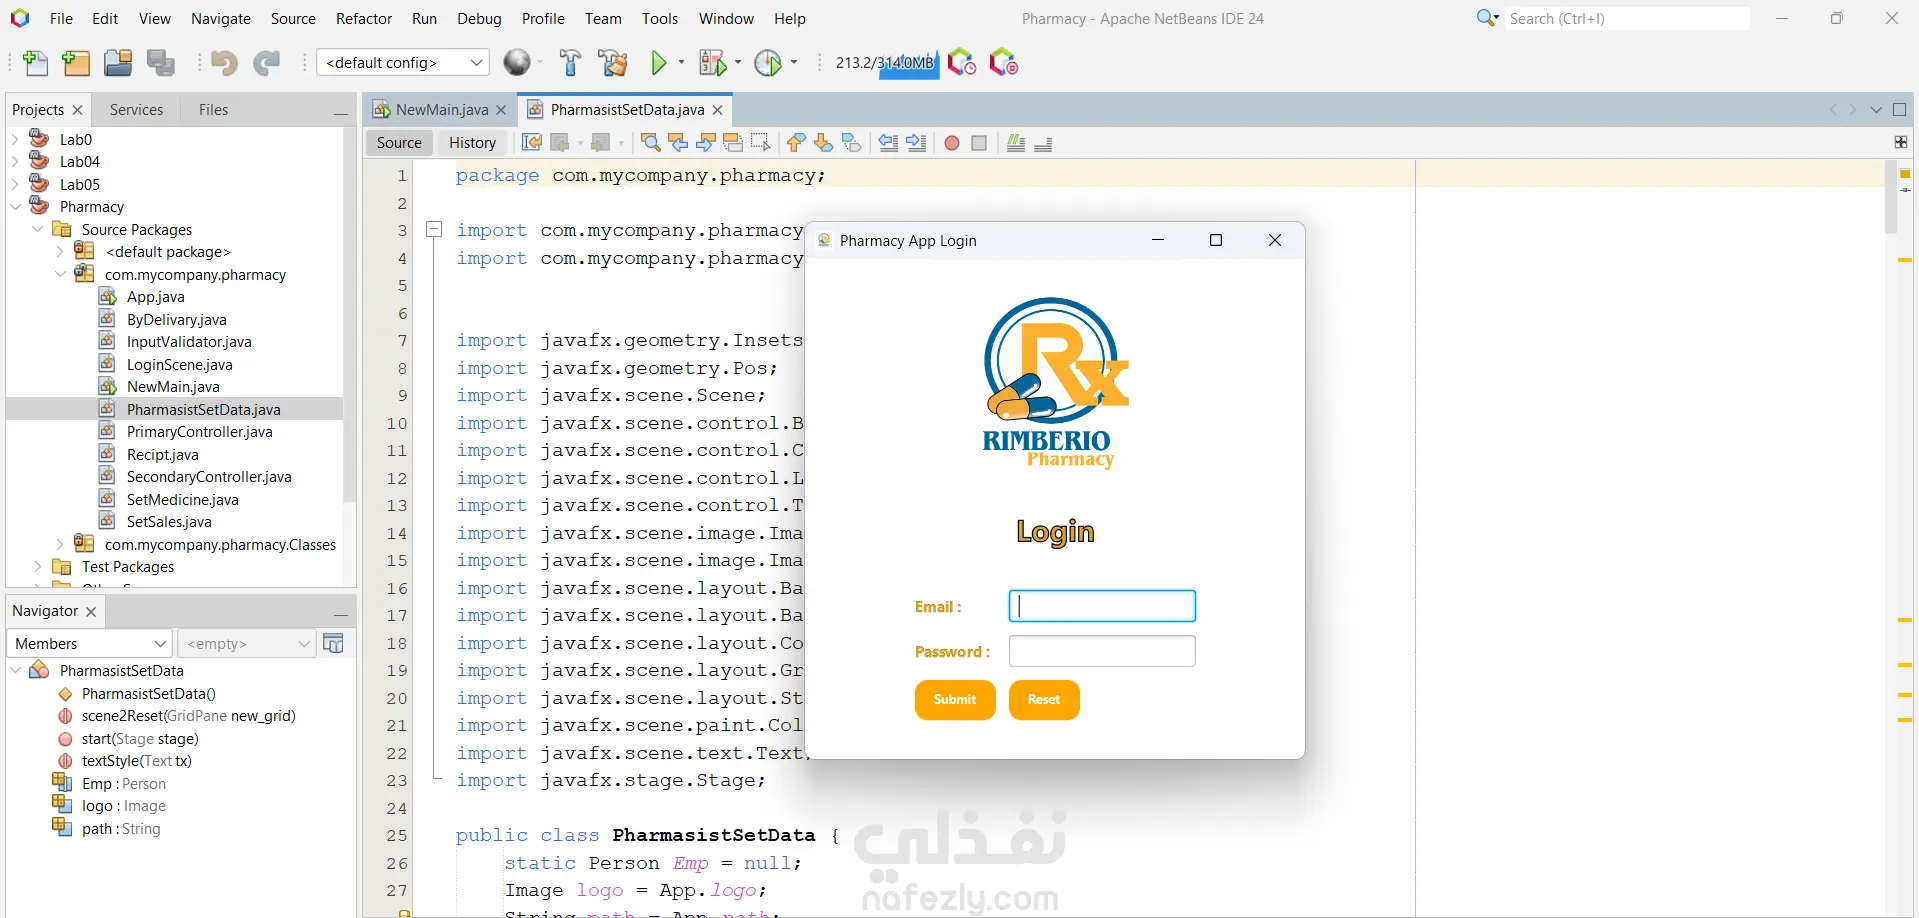Viewport: 1919px width, 918px height.
Task: Open Profile Project dropdown arrow
Action: tap(794, 62)
